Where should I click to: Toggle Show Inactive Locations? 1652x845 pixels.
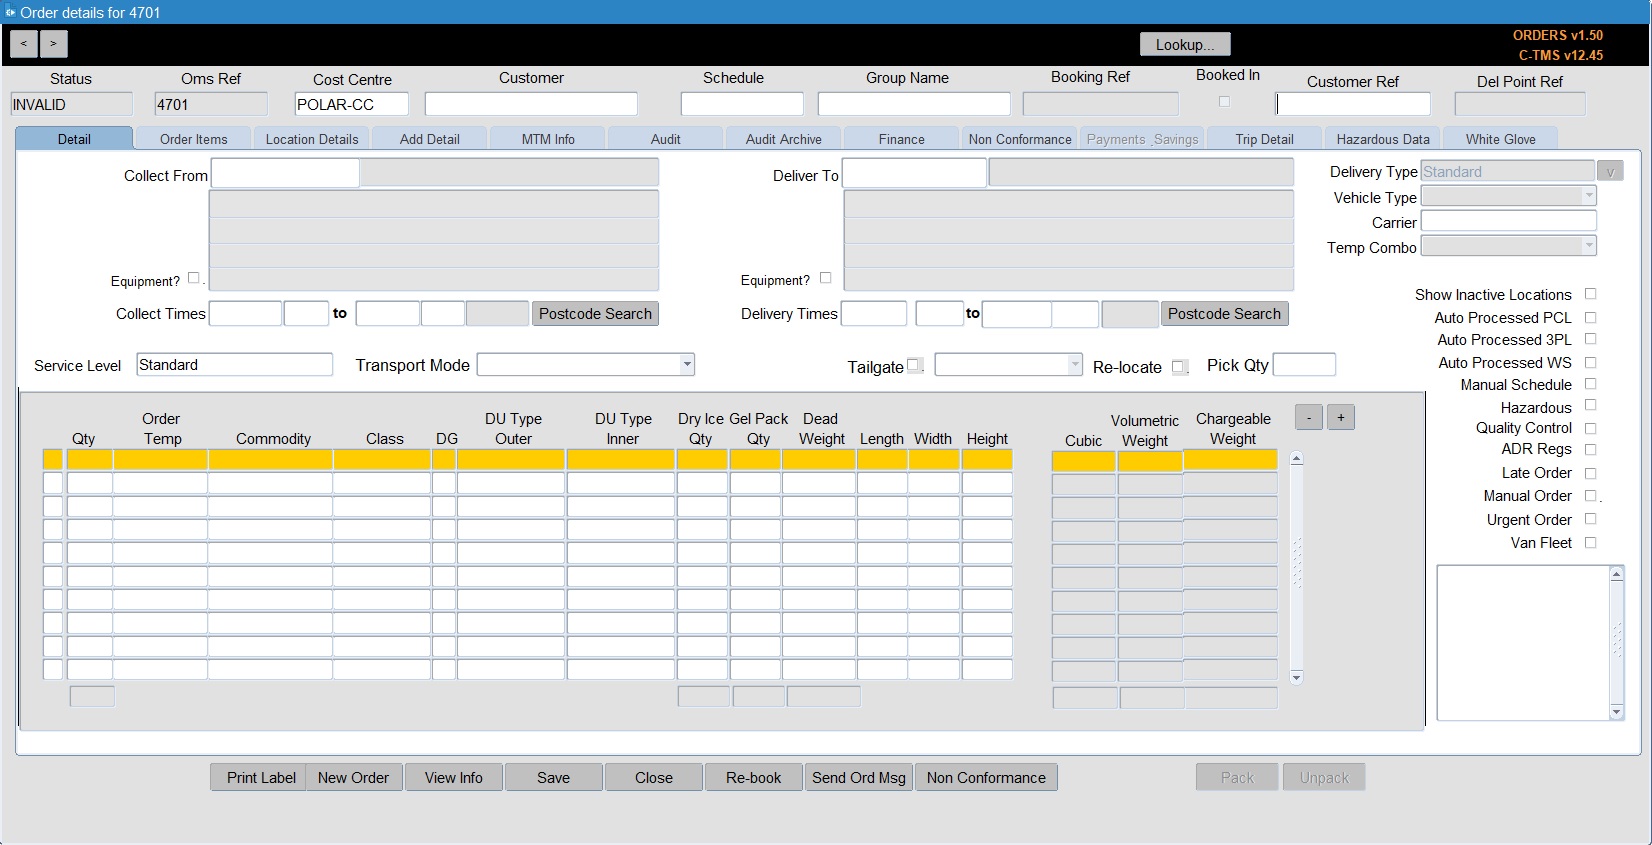(1590, 294)
